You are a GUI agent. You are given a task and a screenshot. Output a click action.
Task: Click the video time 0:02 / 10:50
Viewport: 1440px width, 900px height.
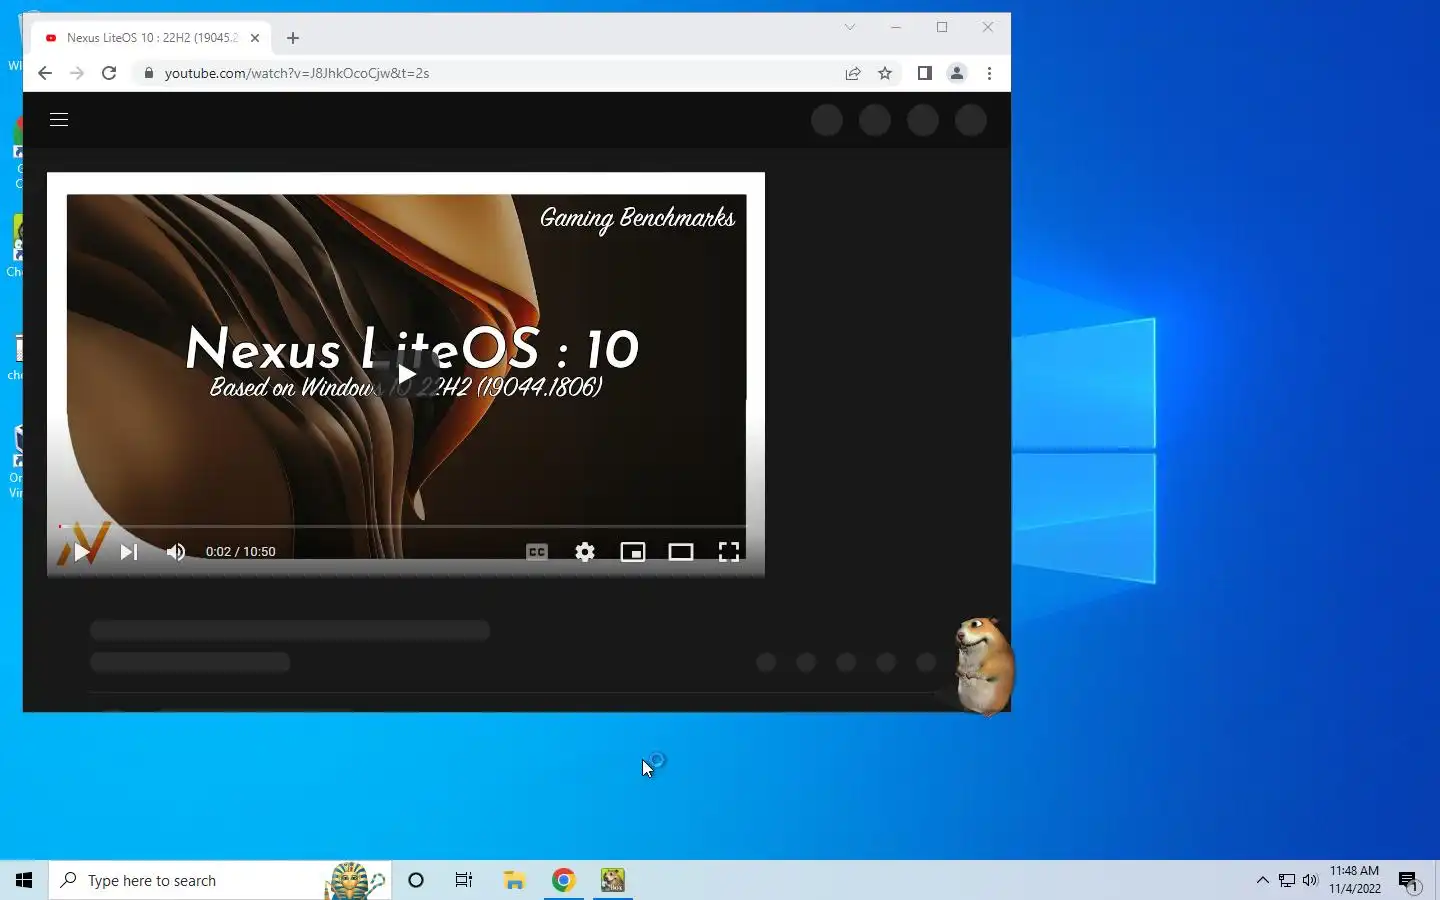click(x=241, y=552)
